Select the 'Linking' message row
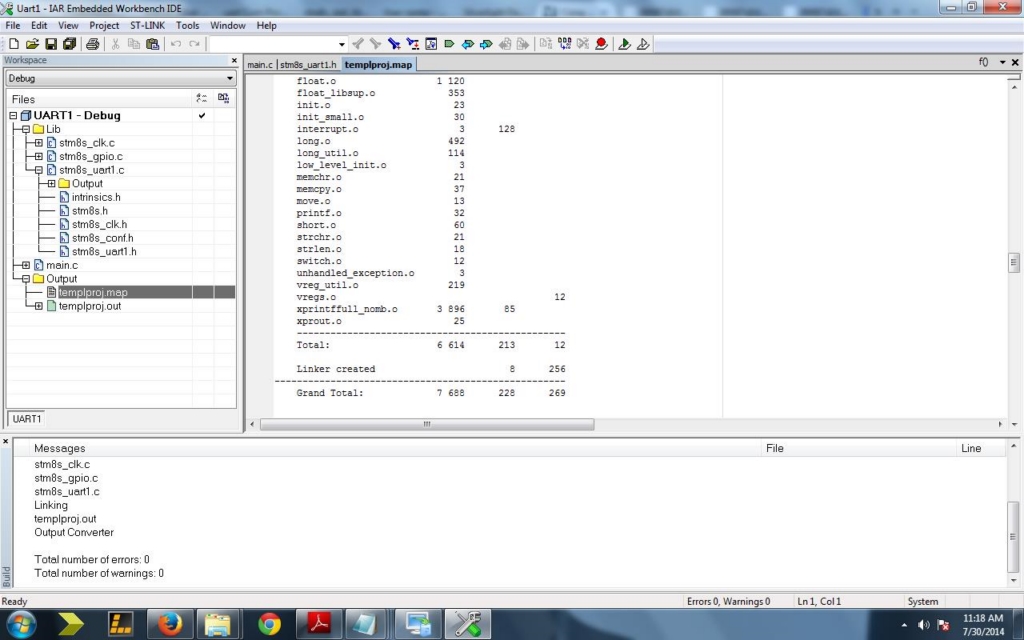 [51, 505]
